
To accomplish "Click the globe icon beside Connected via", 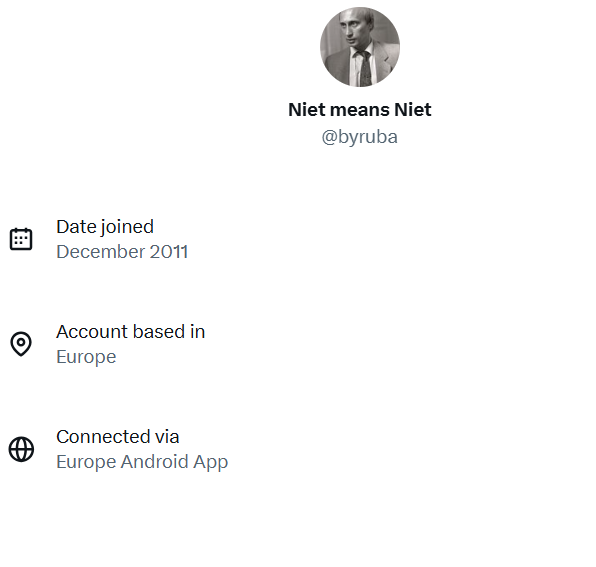I will (x=21, y=449).
